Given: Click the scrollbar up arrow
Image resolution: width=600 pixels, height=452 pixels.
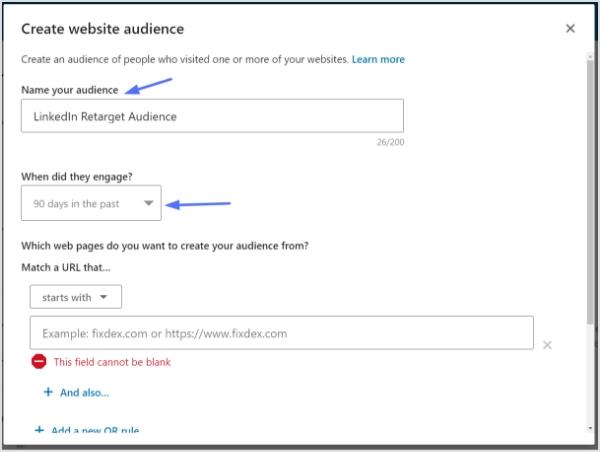Looking at the screenshot, I should (591, 57).
